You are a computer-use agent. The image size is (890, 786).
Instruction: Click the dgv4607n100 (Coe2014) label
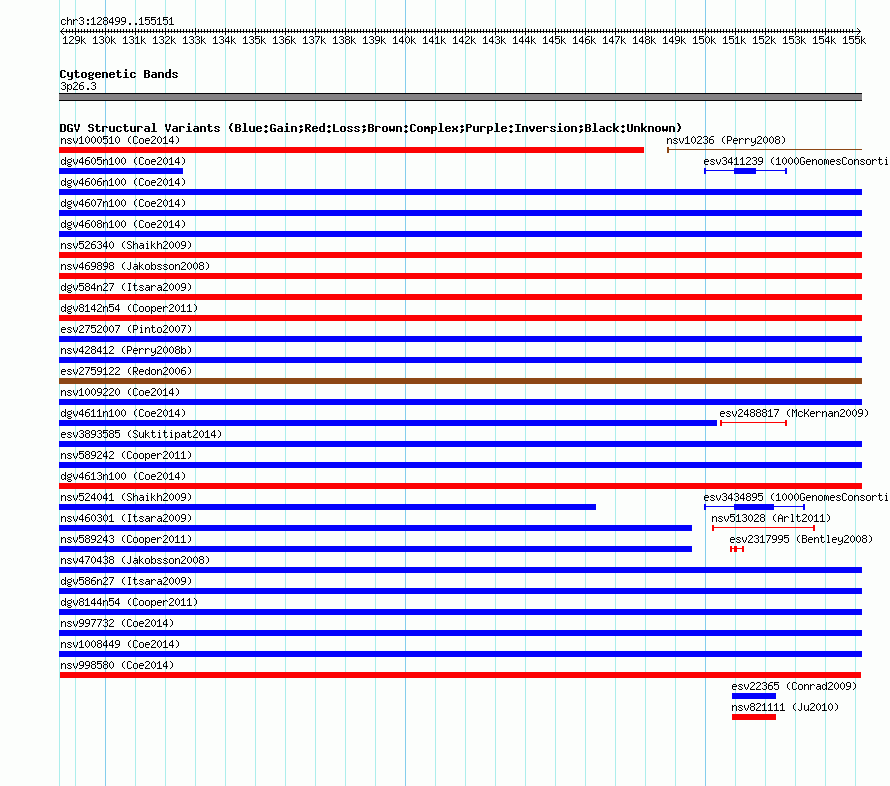pyautogui.click(x=123, y=203)
